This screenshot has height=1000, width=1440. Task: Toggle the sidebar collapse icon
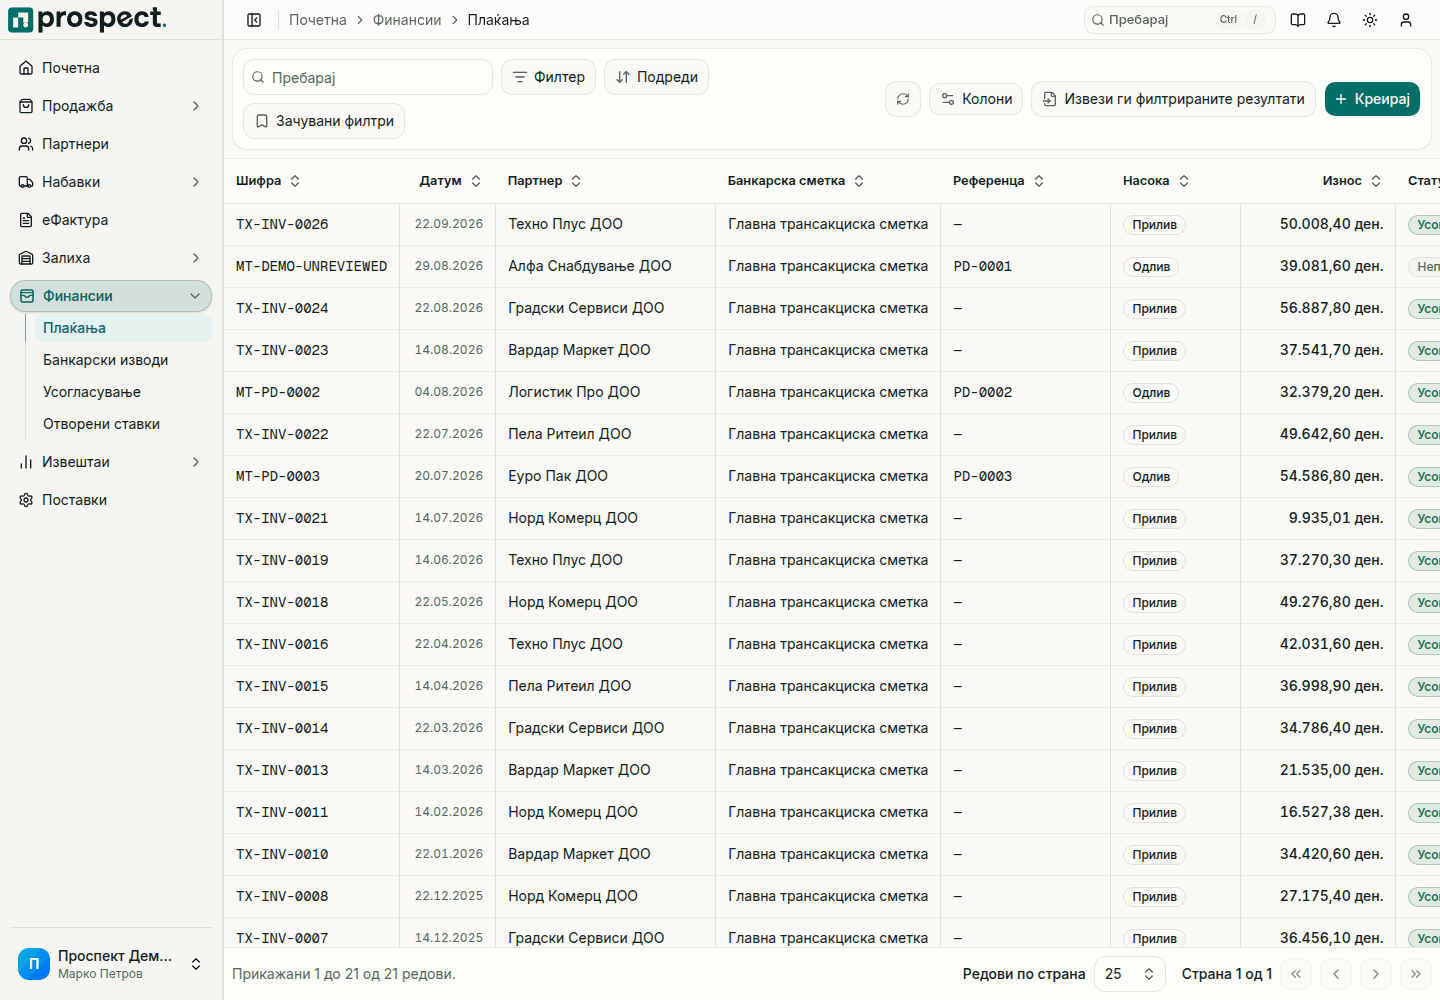[254, 20]
